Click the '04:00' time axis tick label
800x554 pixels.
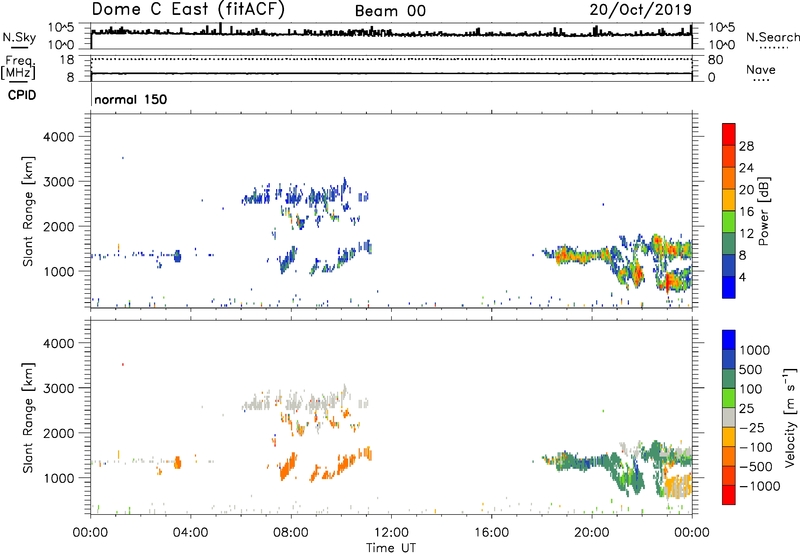[190, 533]
